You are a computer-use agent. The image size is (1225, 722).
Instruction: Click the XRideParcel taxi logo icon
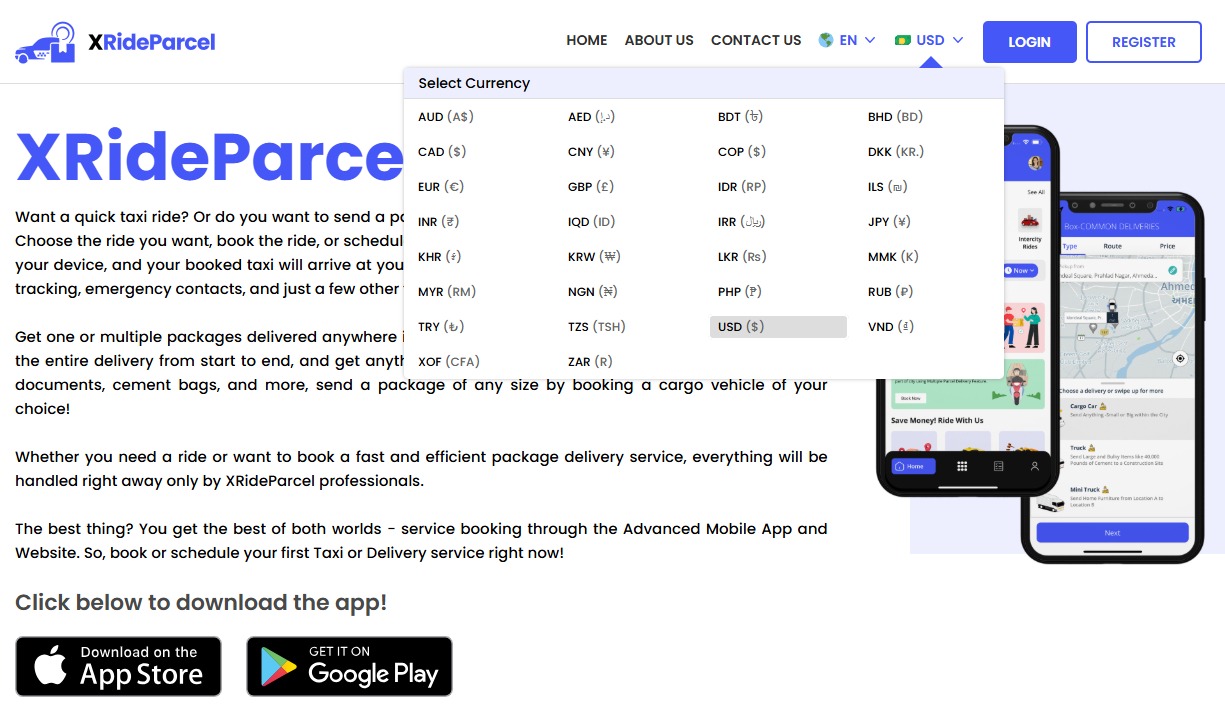(x=46, y=42)
